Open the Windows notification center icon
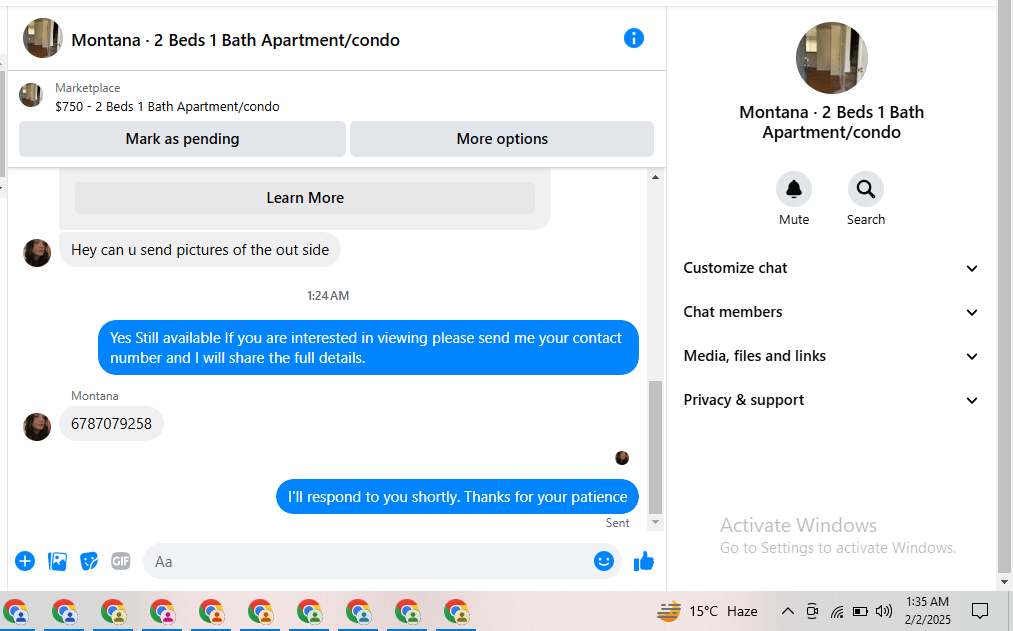 [x=979, y=610]
